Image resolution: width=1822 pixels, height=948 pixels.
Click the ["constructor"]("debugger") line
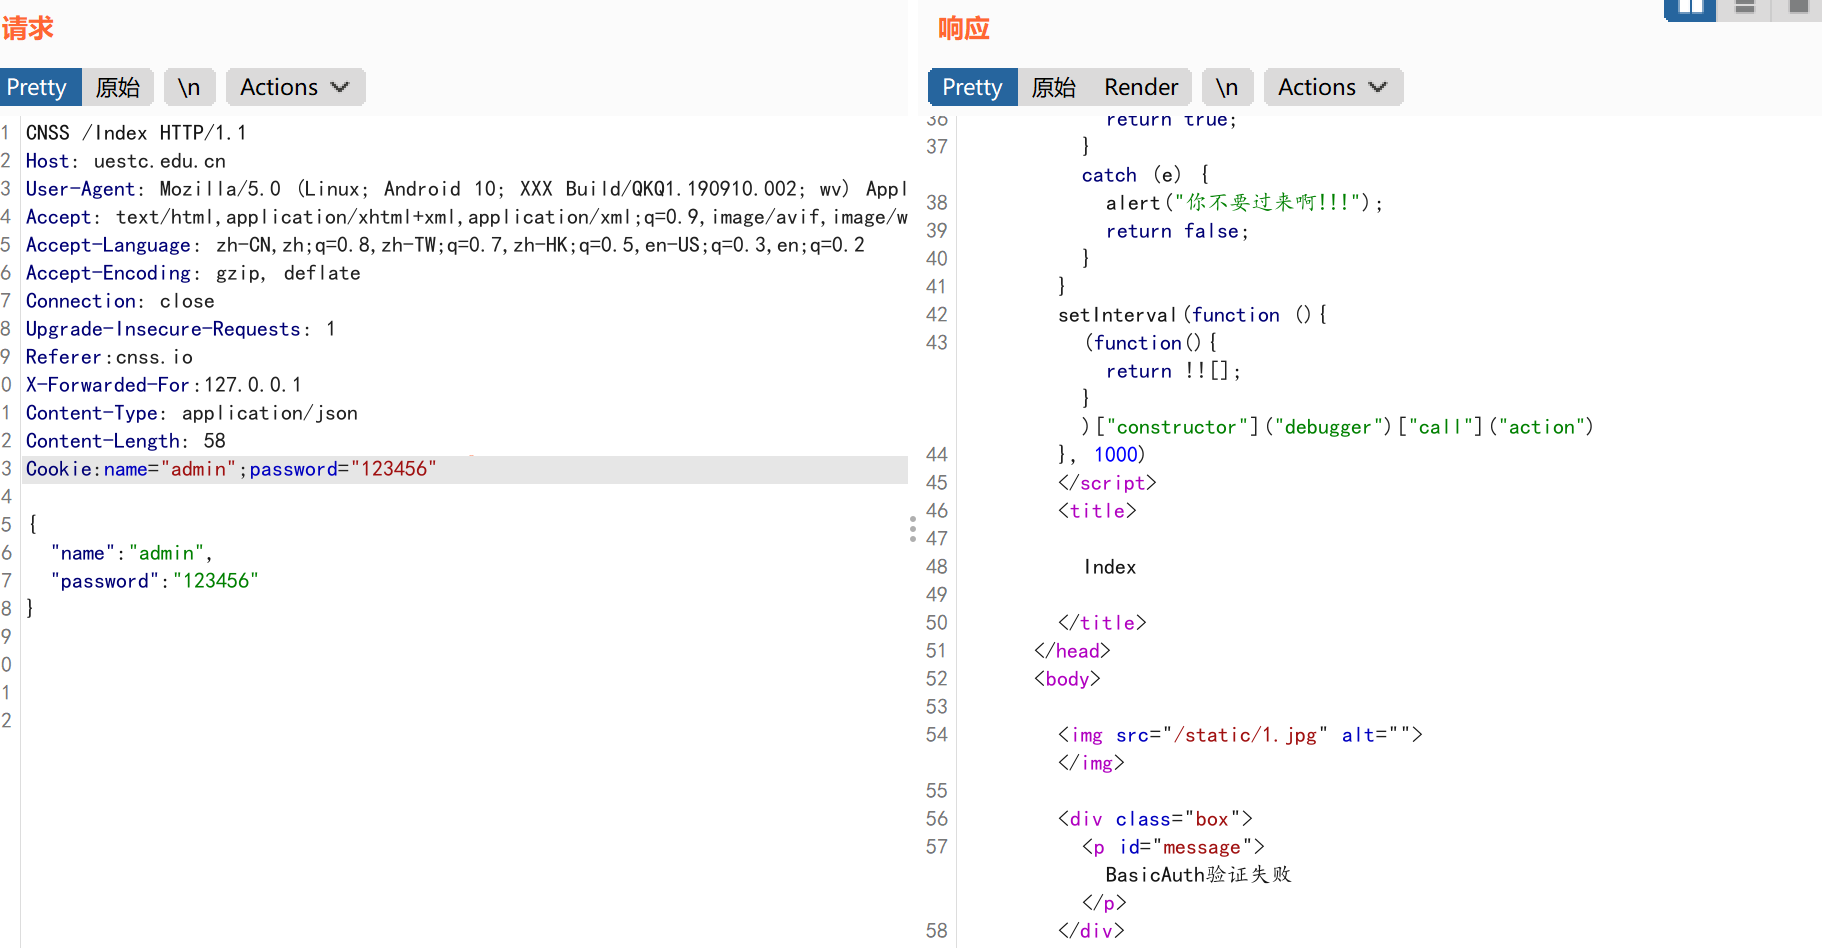pyautogui.click(x=1338, y=427)
